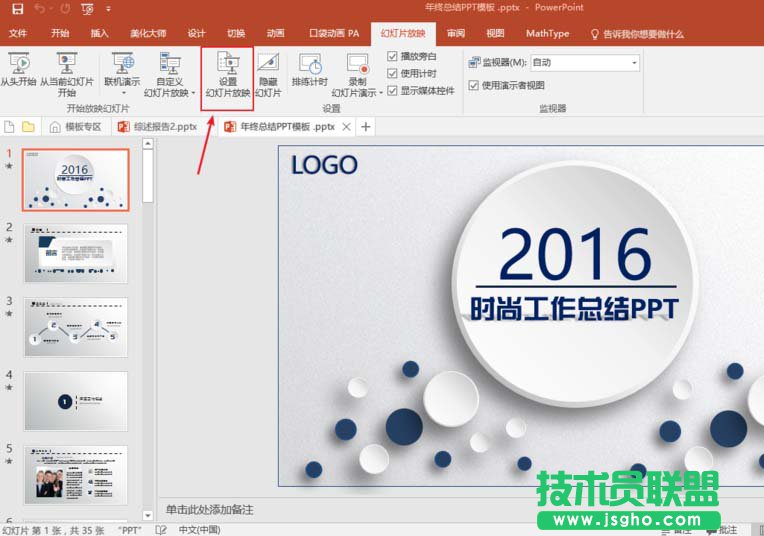Click the LOGO text on slide

pos(324,165)
